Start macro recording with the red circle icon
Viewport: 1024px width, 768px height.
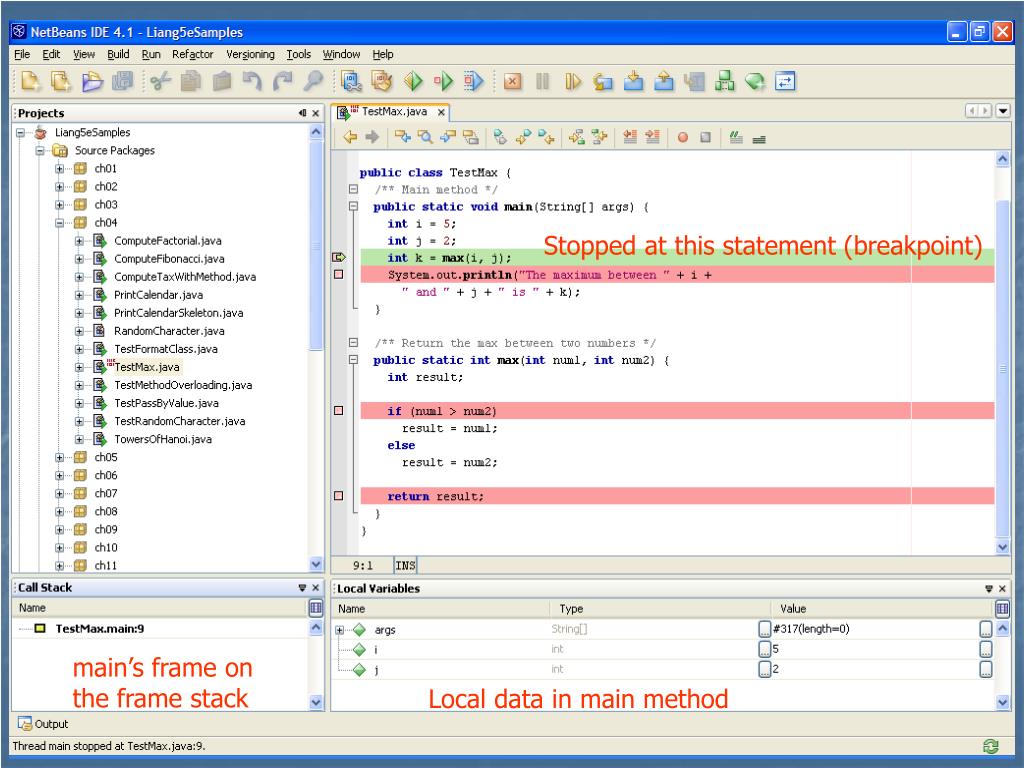[683, 137]
